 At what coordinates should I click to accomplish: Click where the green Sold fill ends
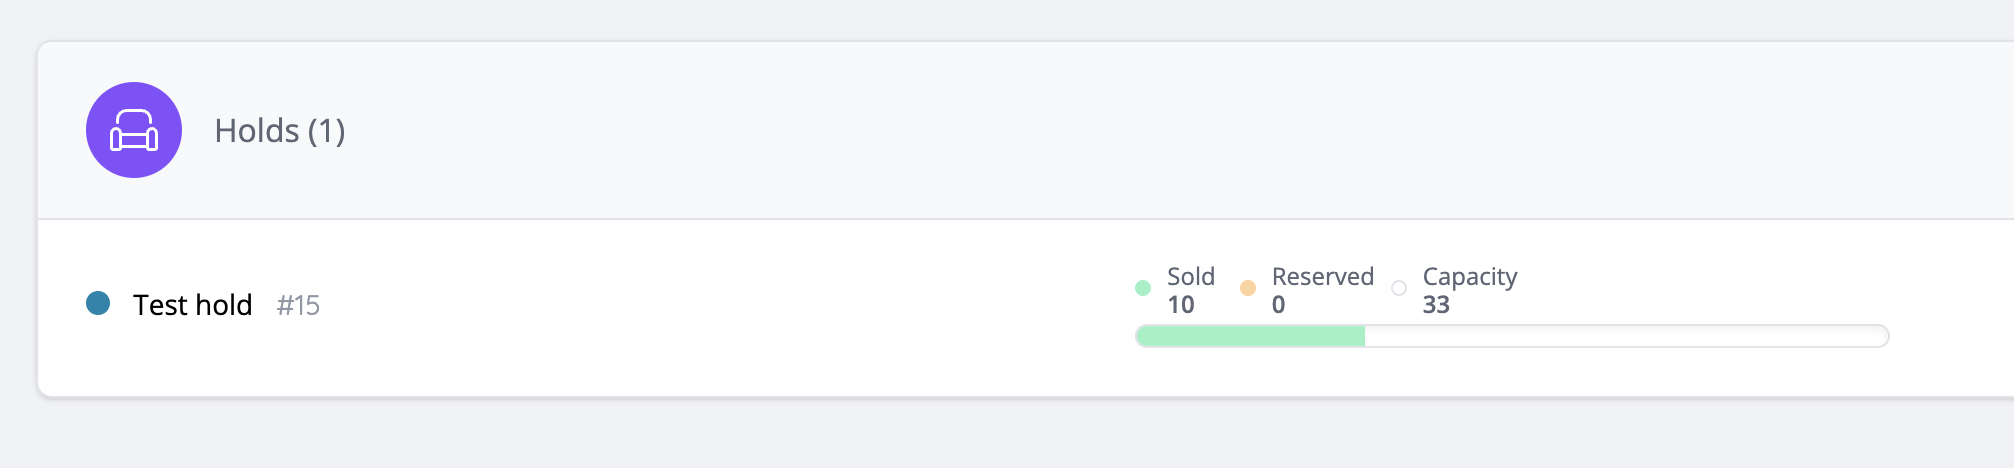[1364, 336]
